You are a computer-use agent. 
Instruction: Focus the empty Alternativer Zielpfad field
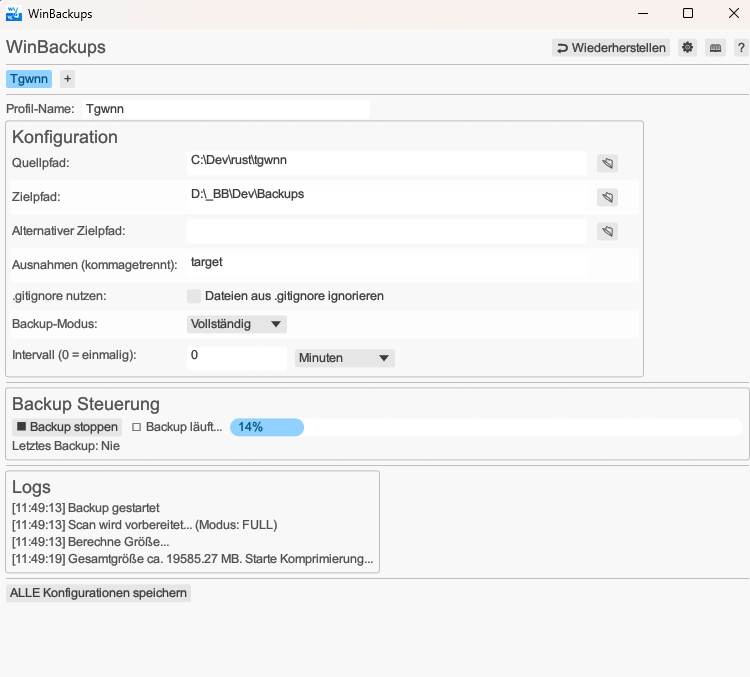(x=386, y=231)
